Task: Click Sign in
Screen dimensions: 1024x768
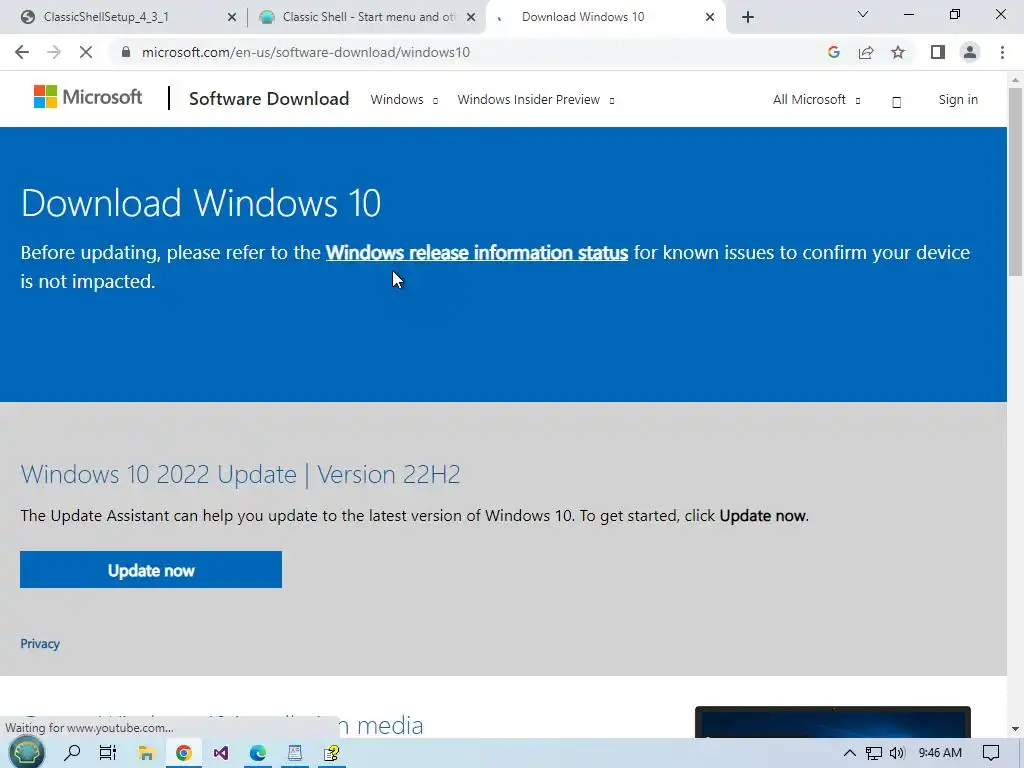Action: [x=958, y=99]
